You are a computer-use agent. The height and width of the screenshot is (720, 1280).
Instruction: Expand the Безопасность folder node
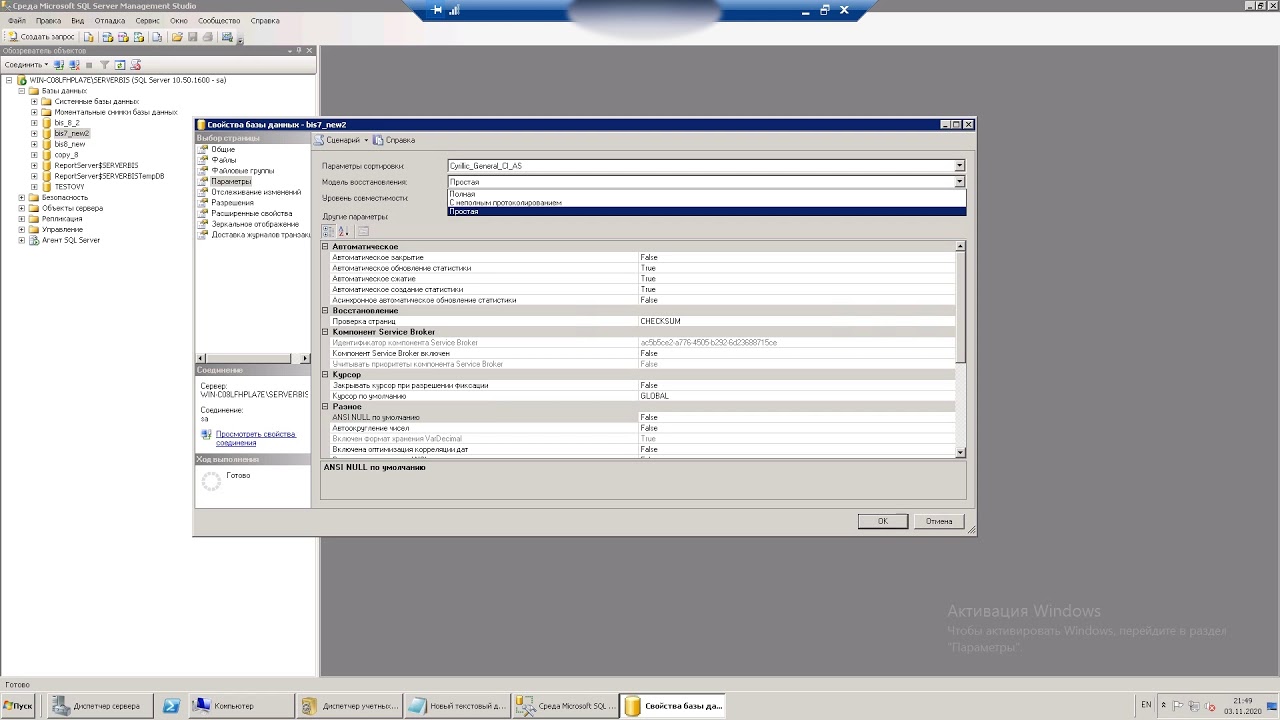click(x=22, y=197)
